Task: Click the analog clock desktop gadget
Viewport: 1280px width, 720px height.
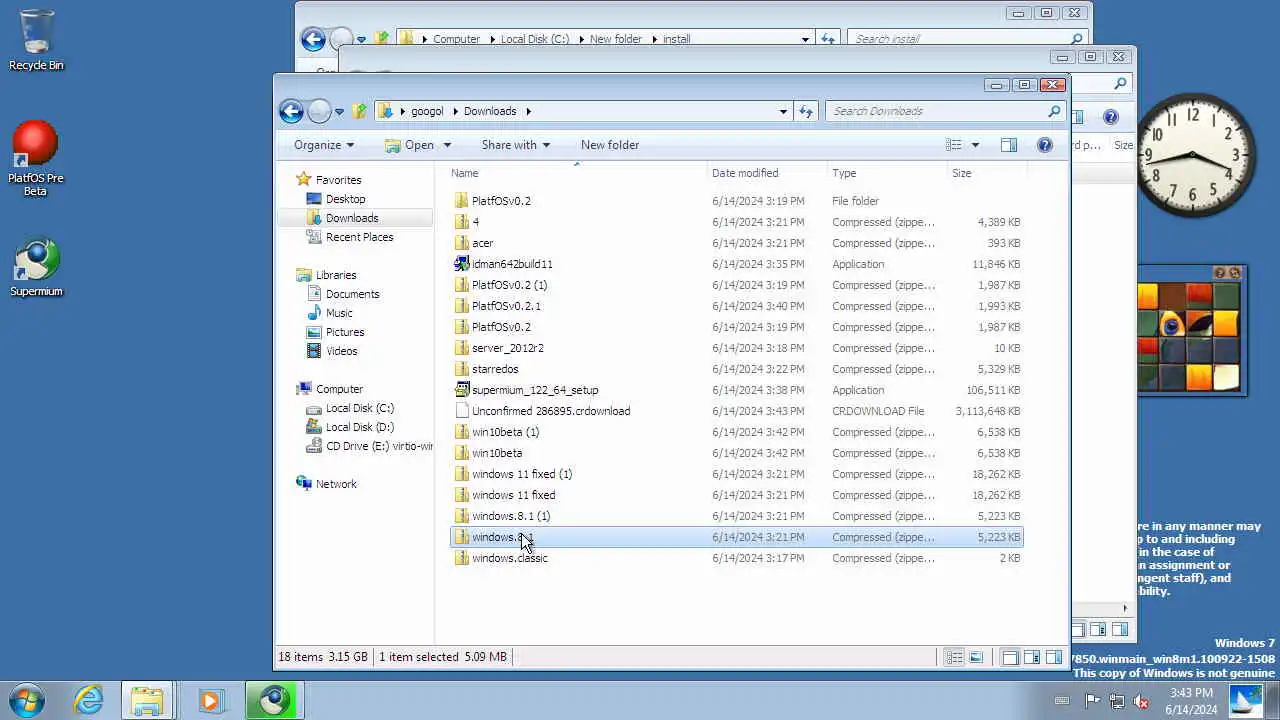Action: 1195,155
